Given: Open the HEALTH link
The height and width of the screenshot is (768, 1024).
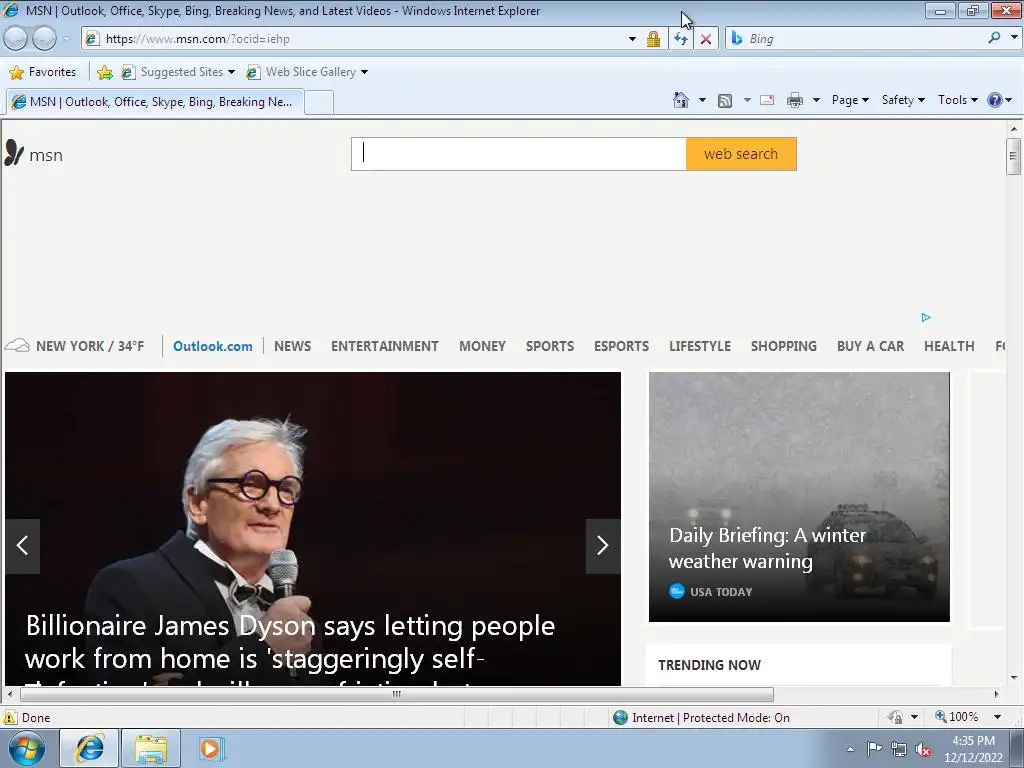Looking at the screenshot, I should pyautogui.click(x=949, y=346).
